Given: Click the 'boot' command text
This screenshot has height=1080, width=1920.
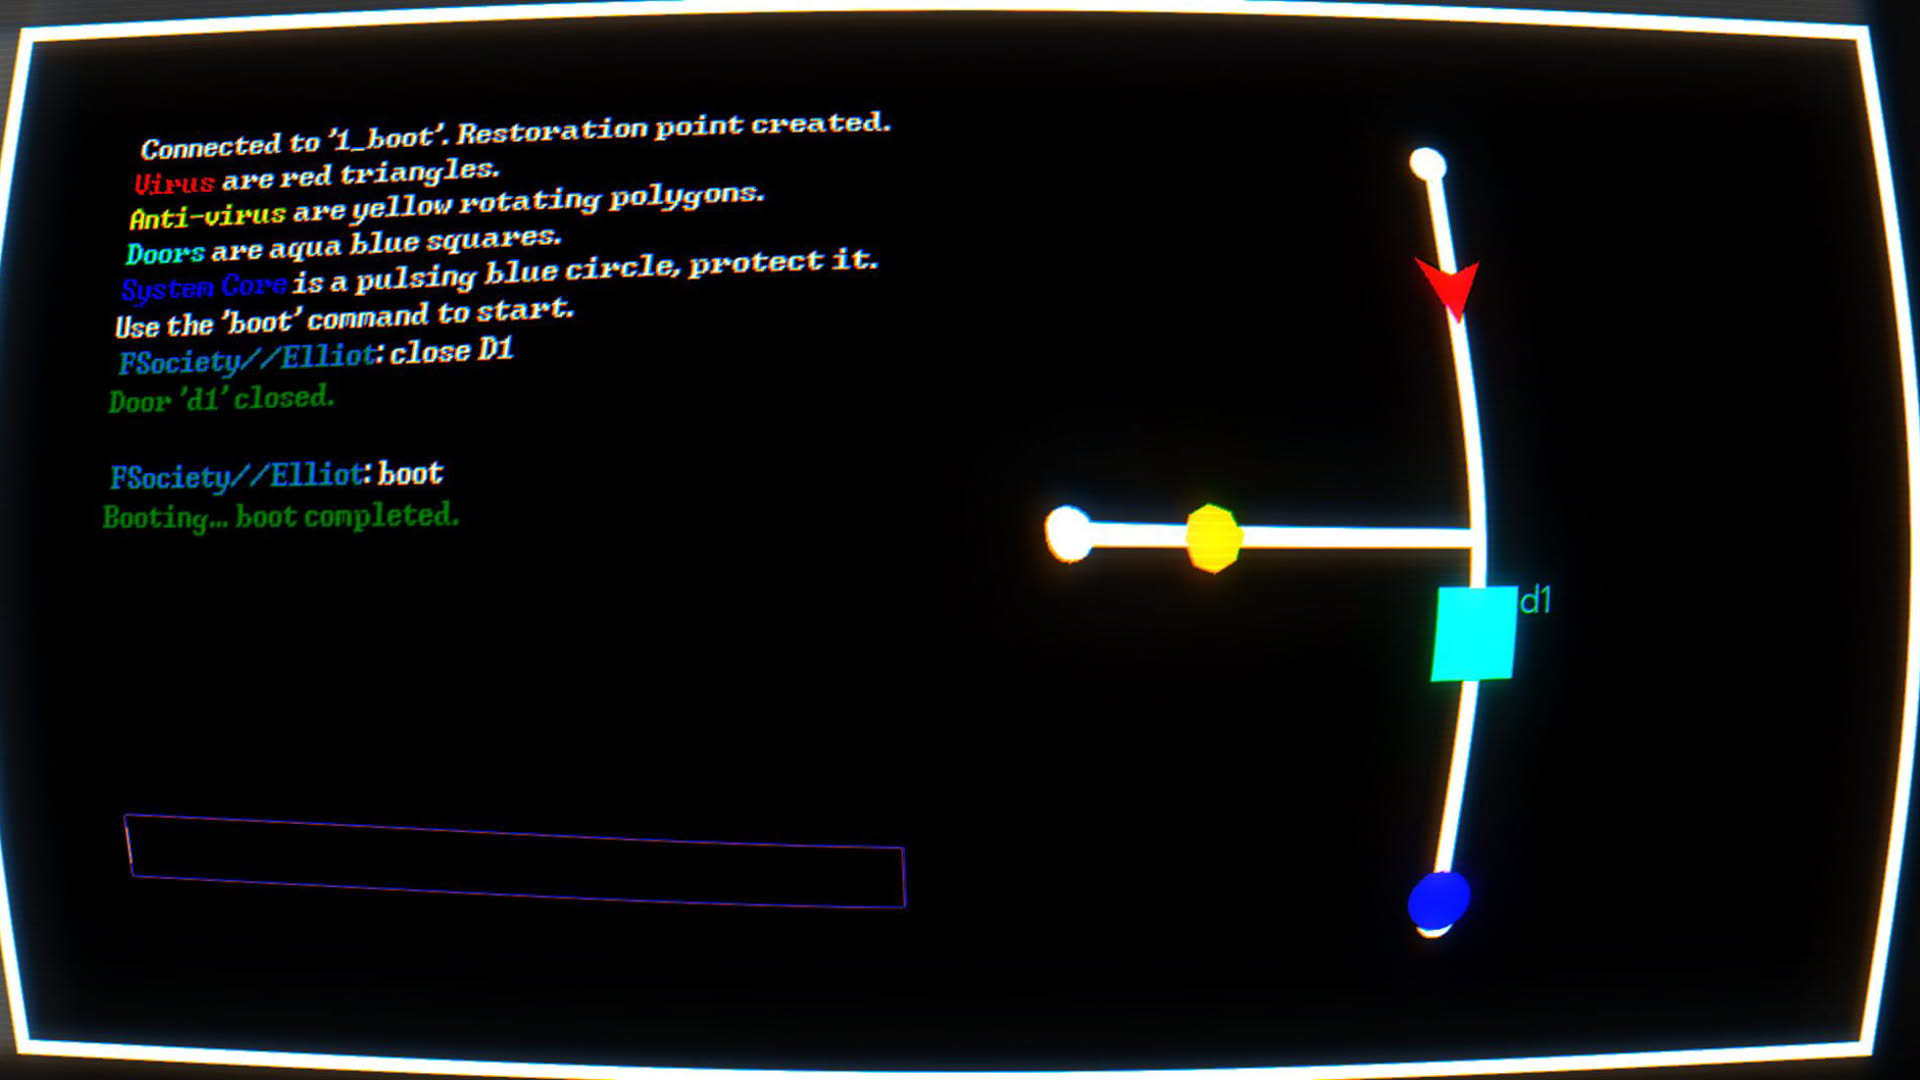Looking at the screenshot, I should point(410,473).
